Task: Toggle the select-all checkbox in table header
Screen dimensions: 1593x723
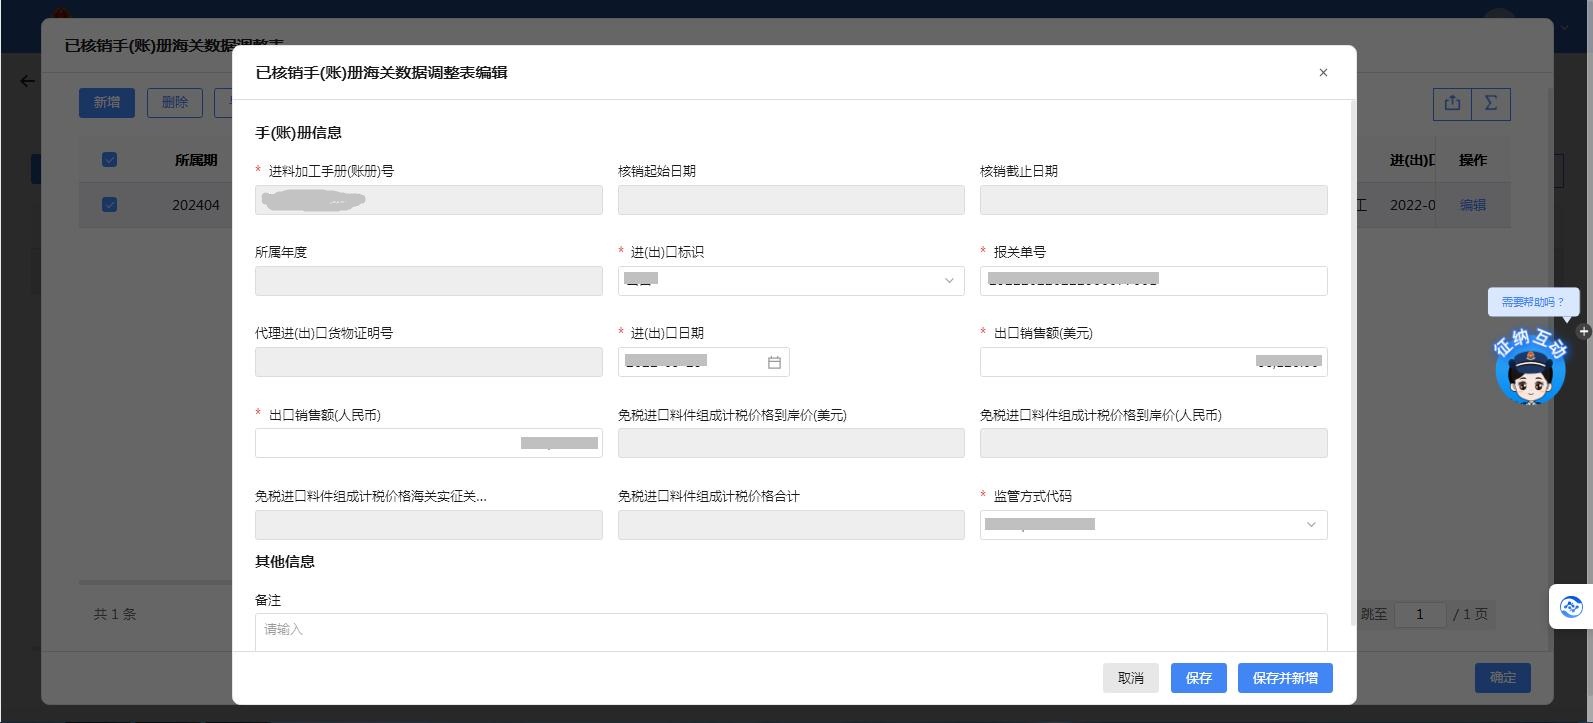Action: coord(110,160)
